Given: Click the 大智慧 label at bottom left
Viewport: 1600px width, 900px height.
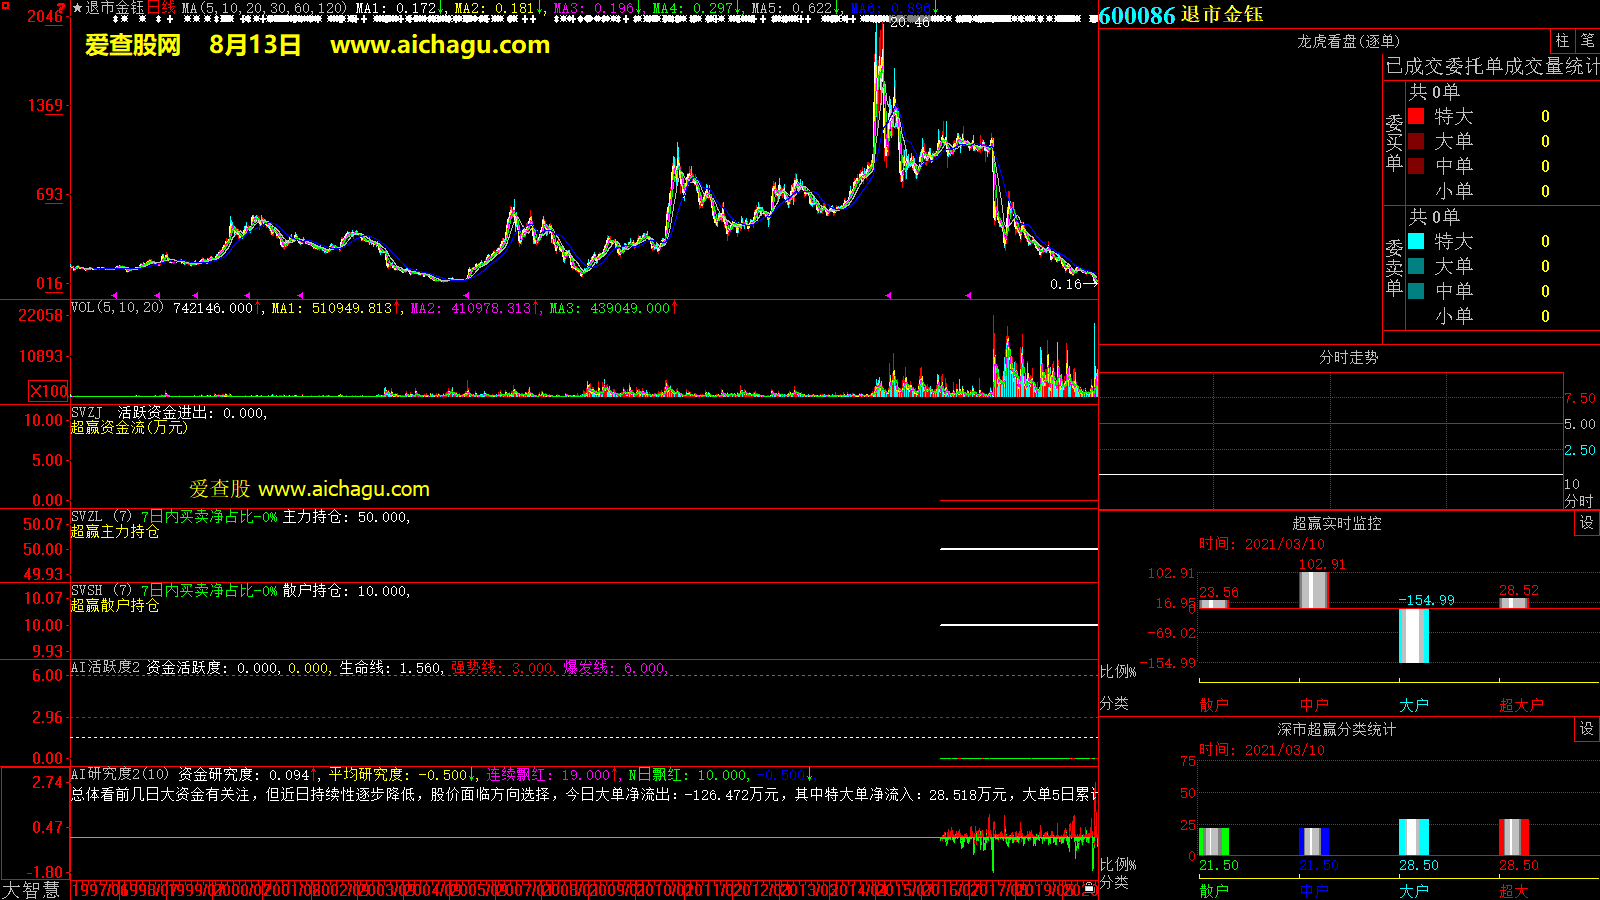Looking at the screenshot, I should coord(31,889).
